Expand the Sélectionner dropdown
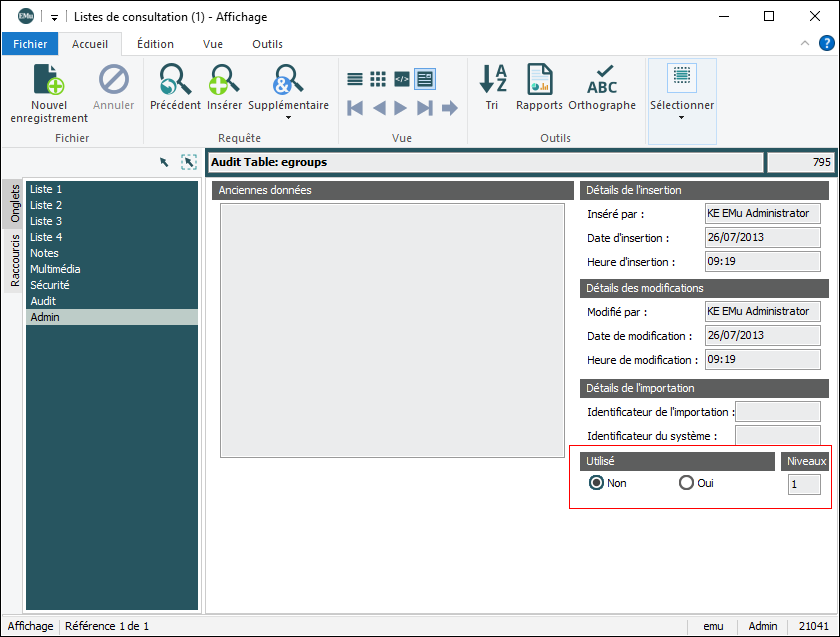Viewport: 840px width, 637px height. pos(682,118)
